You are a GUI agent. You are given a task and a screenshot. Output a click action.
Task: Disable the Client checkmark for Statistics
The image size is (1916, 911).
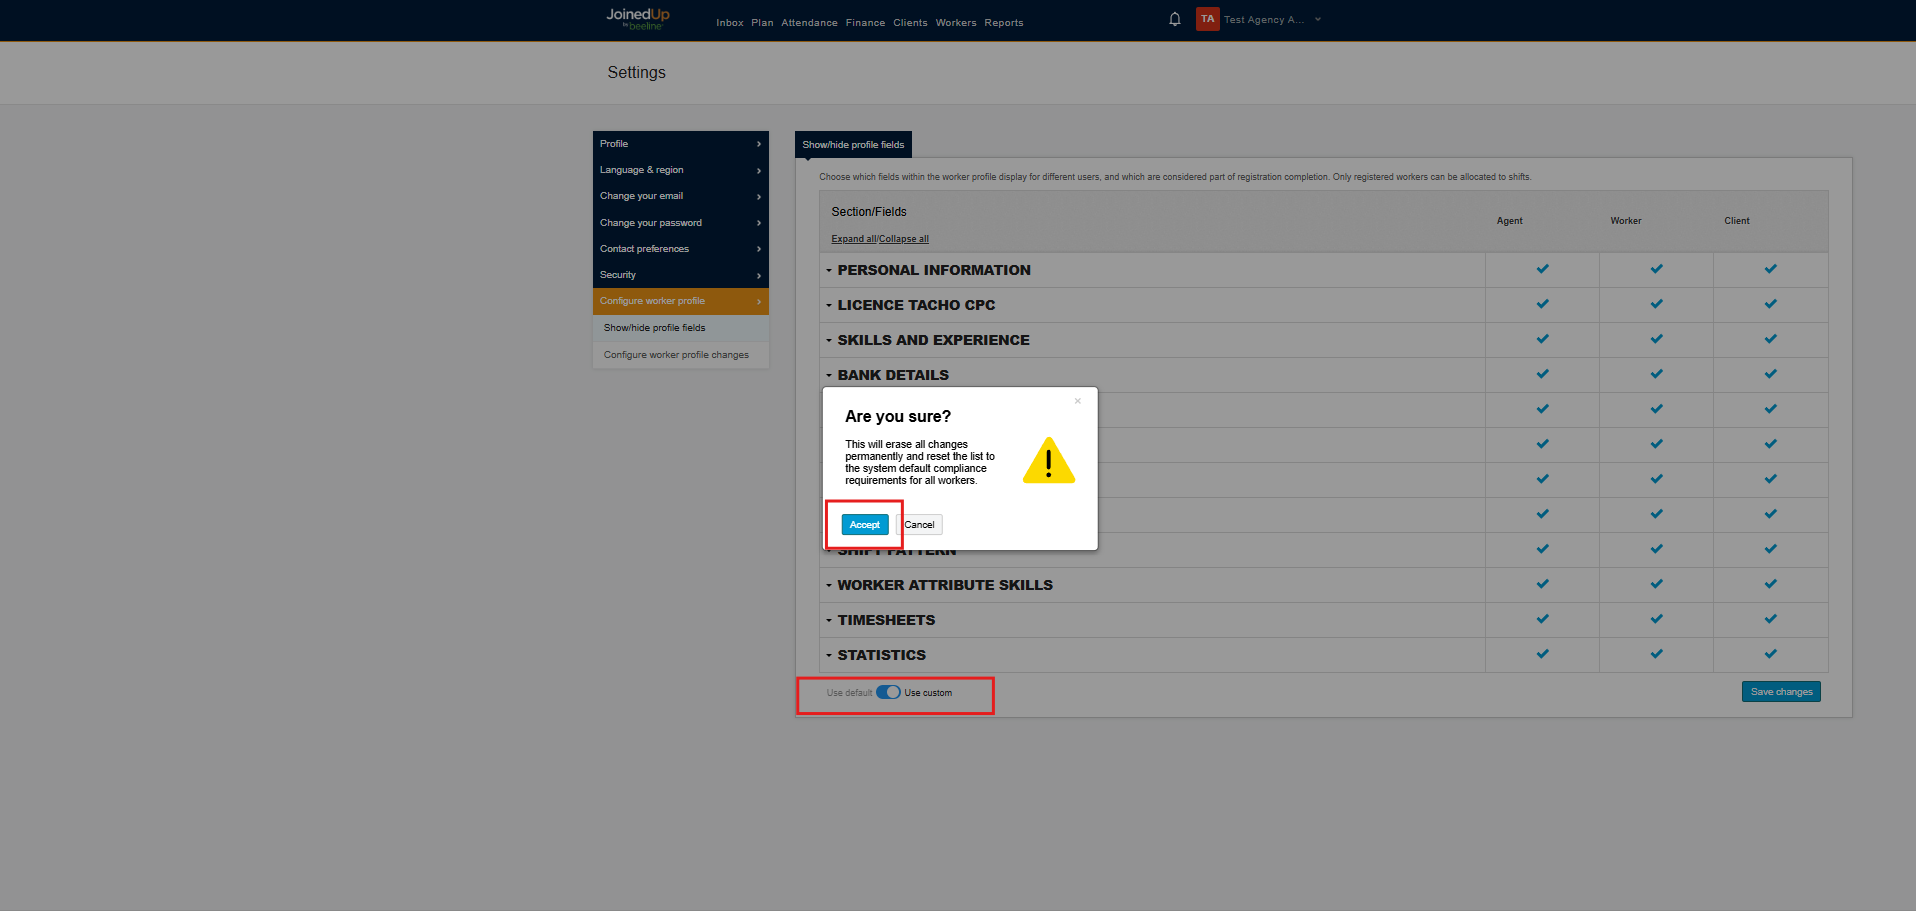point(1770,654)
